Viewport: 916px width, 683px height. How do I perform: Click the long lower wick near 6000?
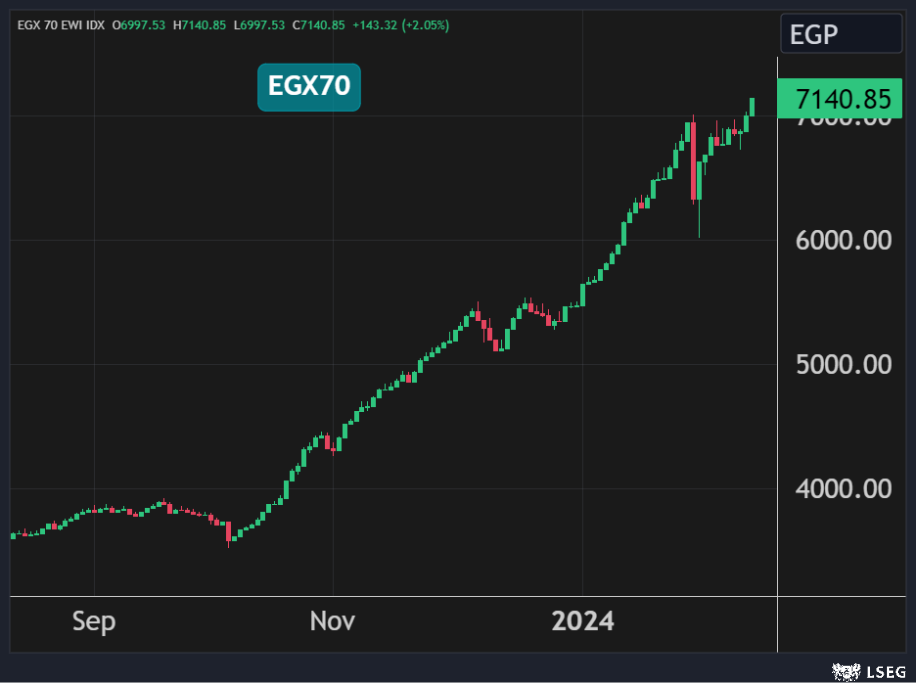[x=699, y=220]
